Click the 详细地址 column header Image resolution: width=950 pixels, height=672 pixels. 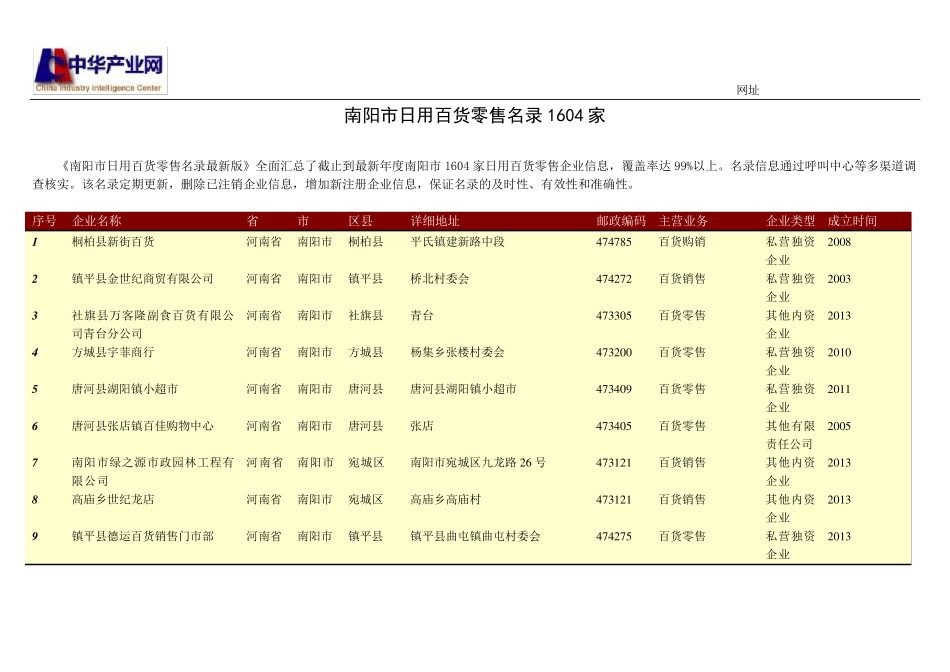pyautogui.click(x=435, y=221)
